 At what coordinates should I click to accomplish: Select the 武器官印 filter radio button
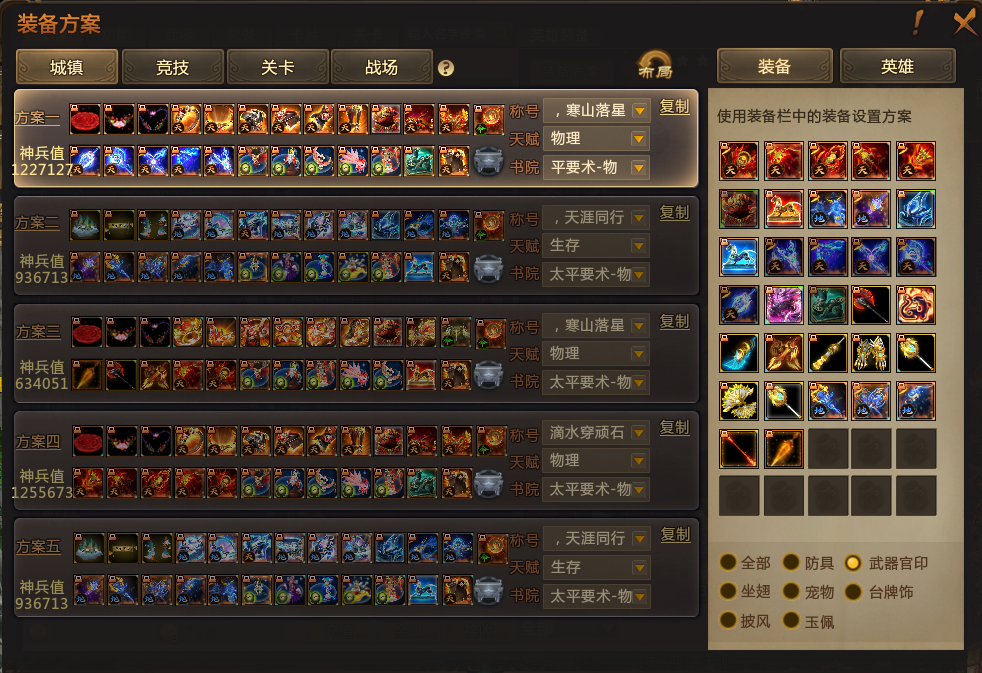click(x=852, y=563)
